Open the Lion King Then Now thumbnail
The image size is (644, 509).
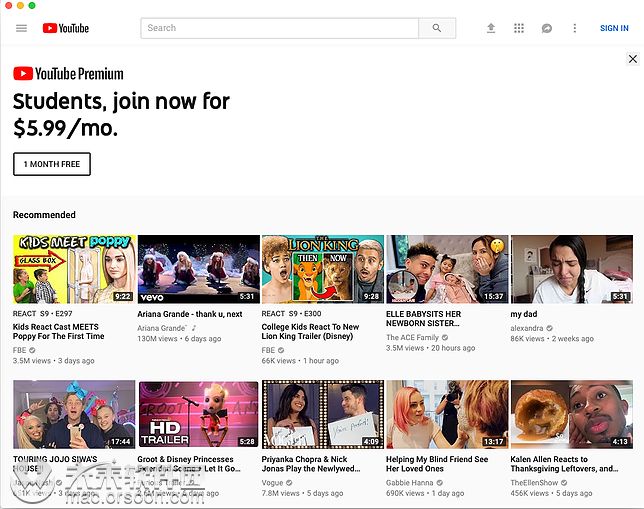click(323, 269)
